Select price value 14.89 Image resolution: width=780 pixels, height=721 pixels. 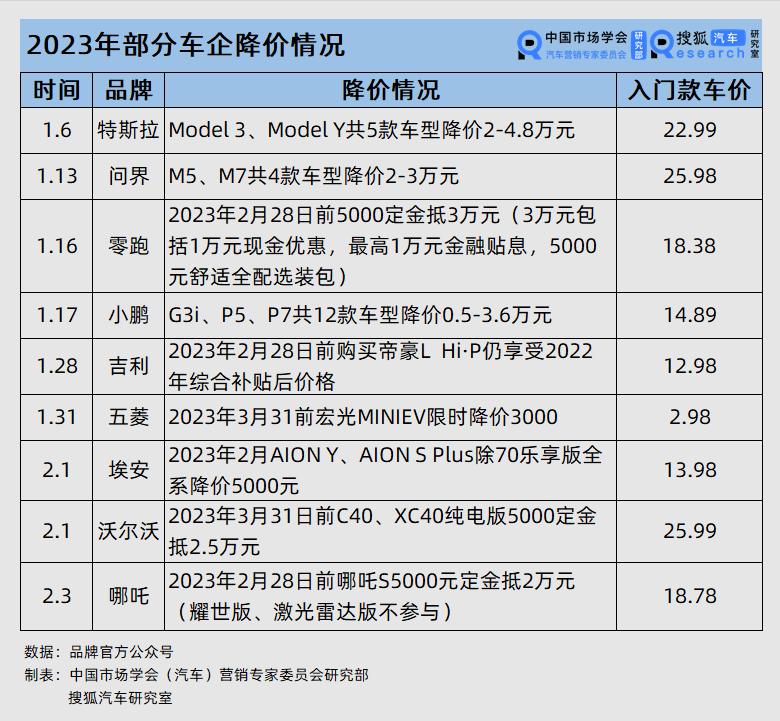point(689,315)
